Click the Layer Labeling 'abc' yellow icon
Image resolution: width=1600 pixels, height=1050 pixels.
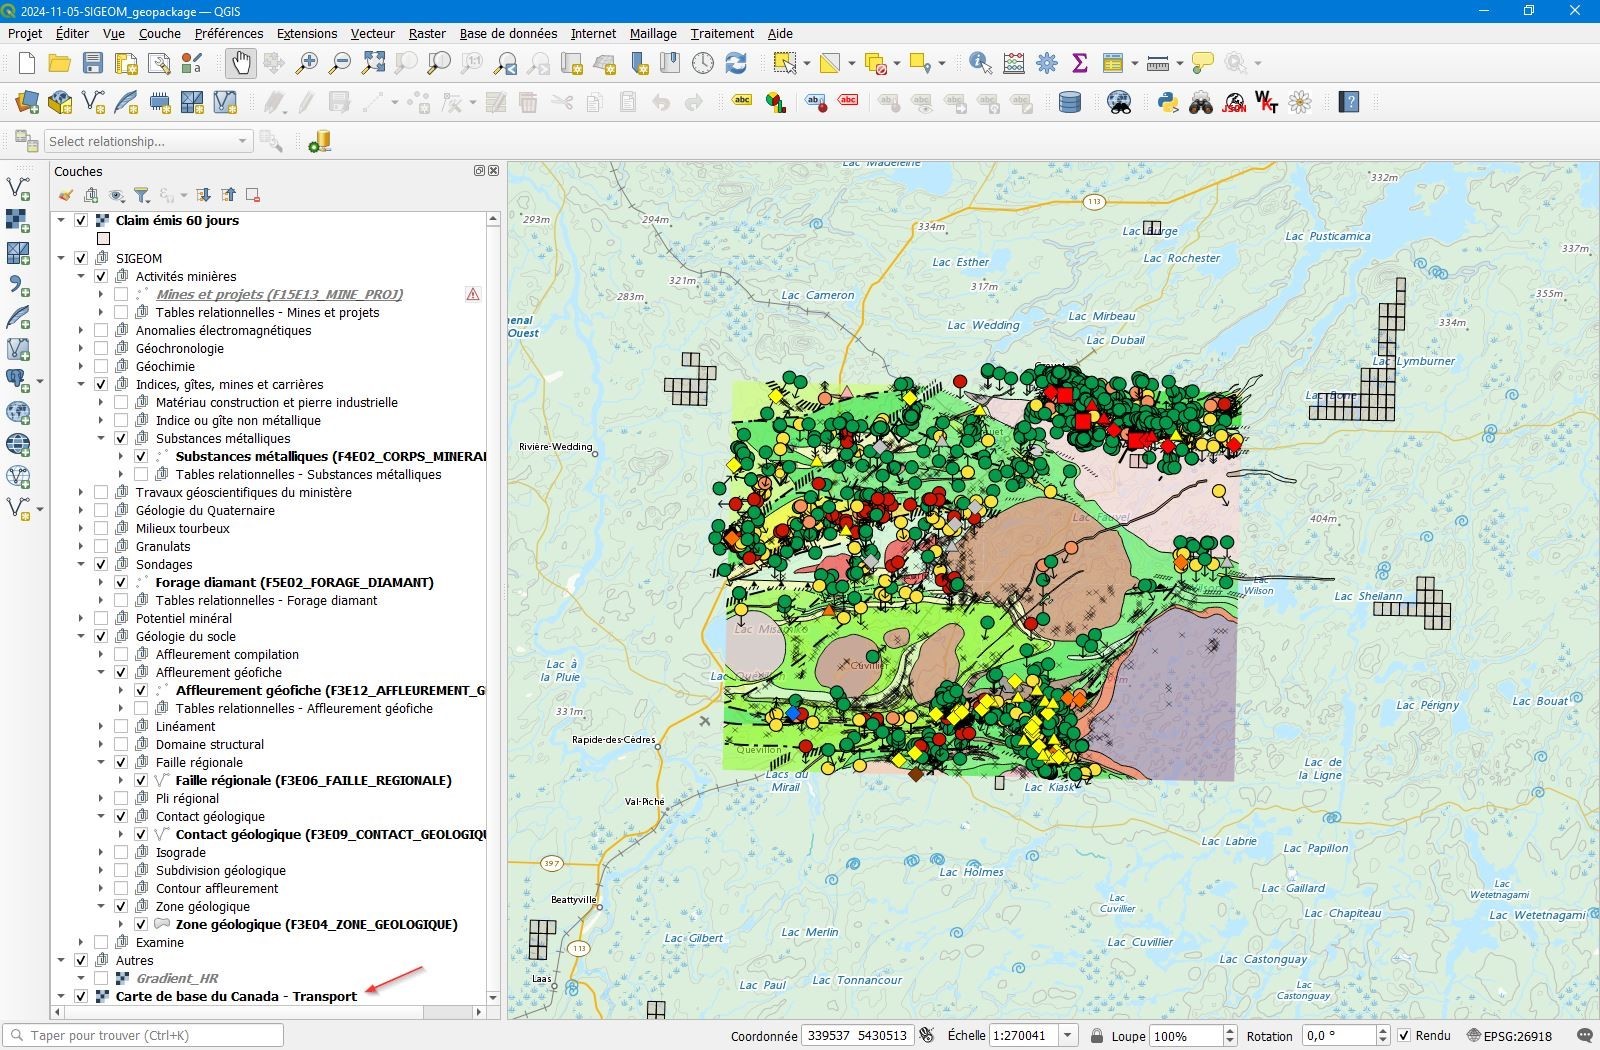(x=742, y=102)
